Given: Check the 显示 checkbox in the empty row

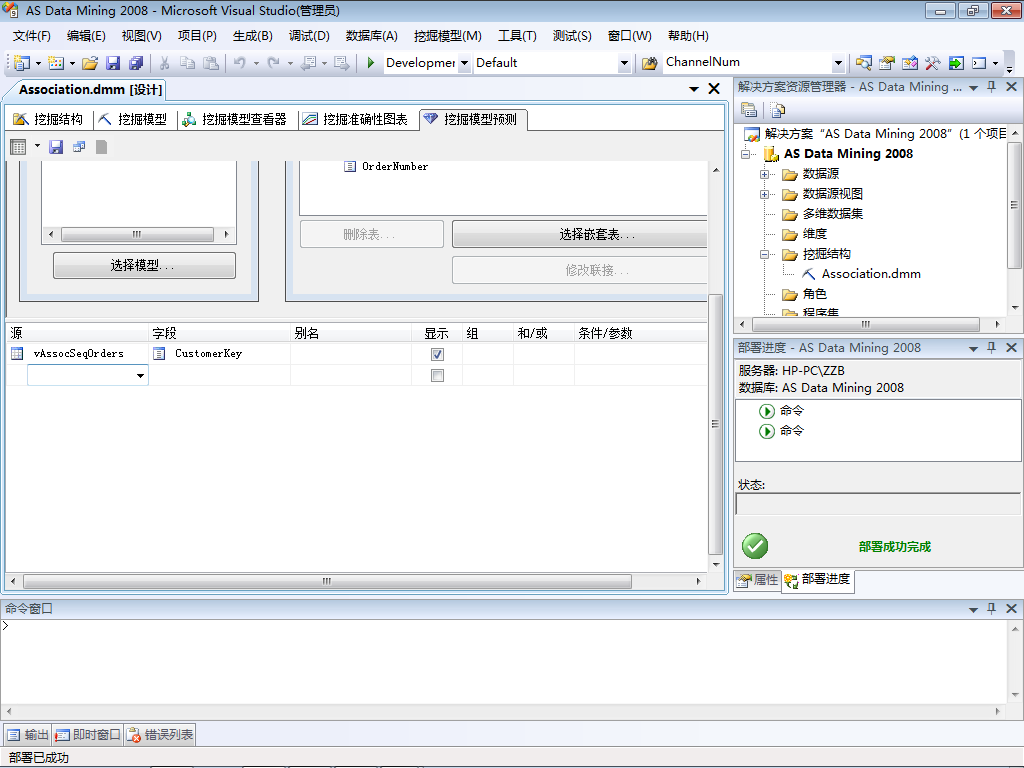Looking at the screenshot, I should tap(438, 376).
